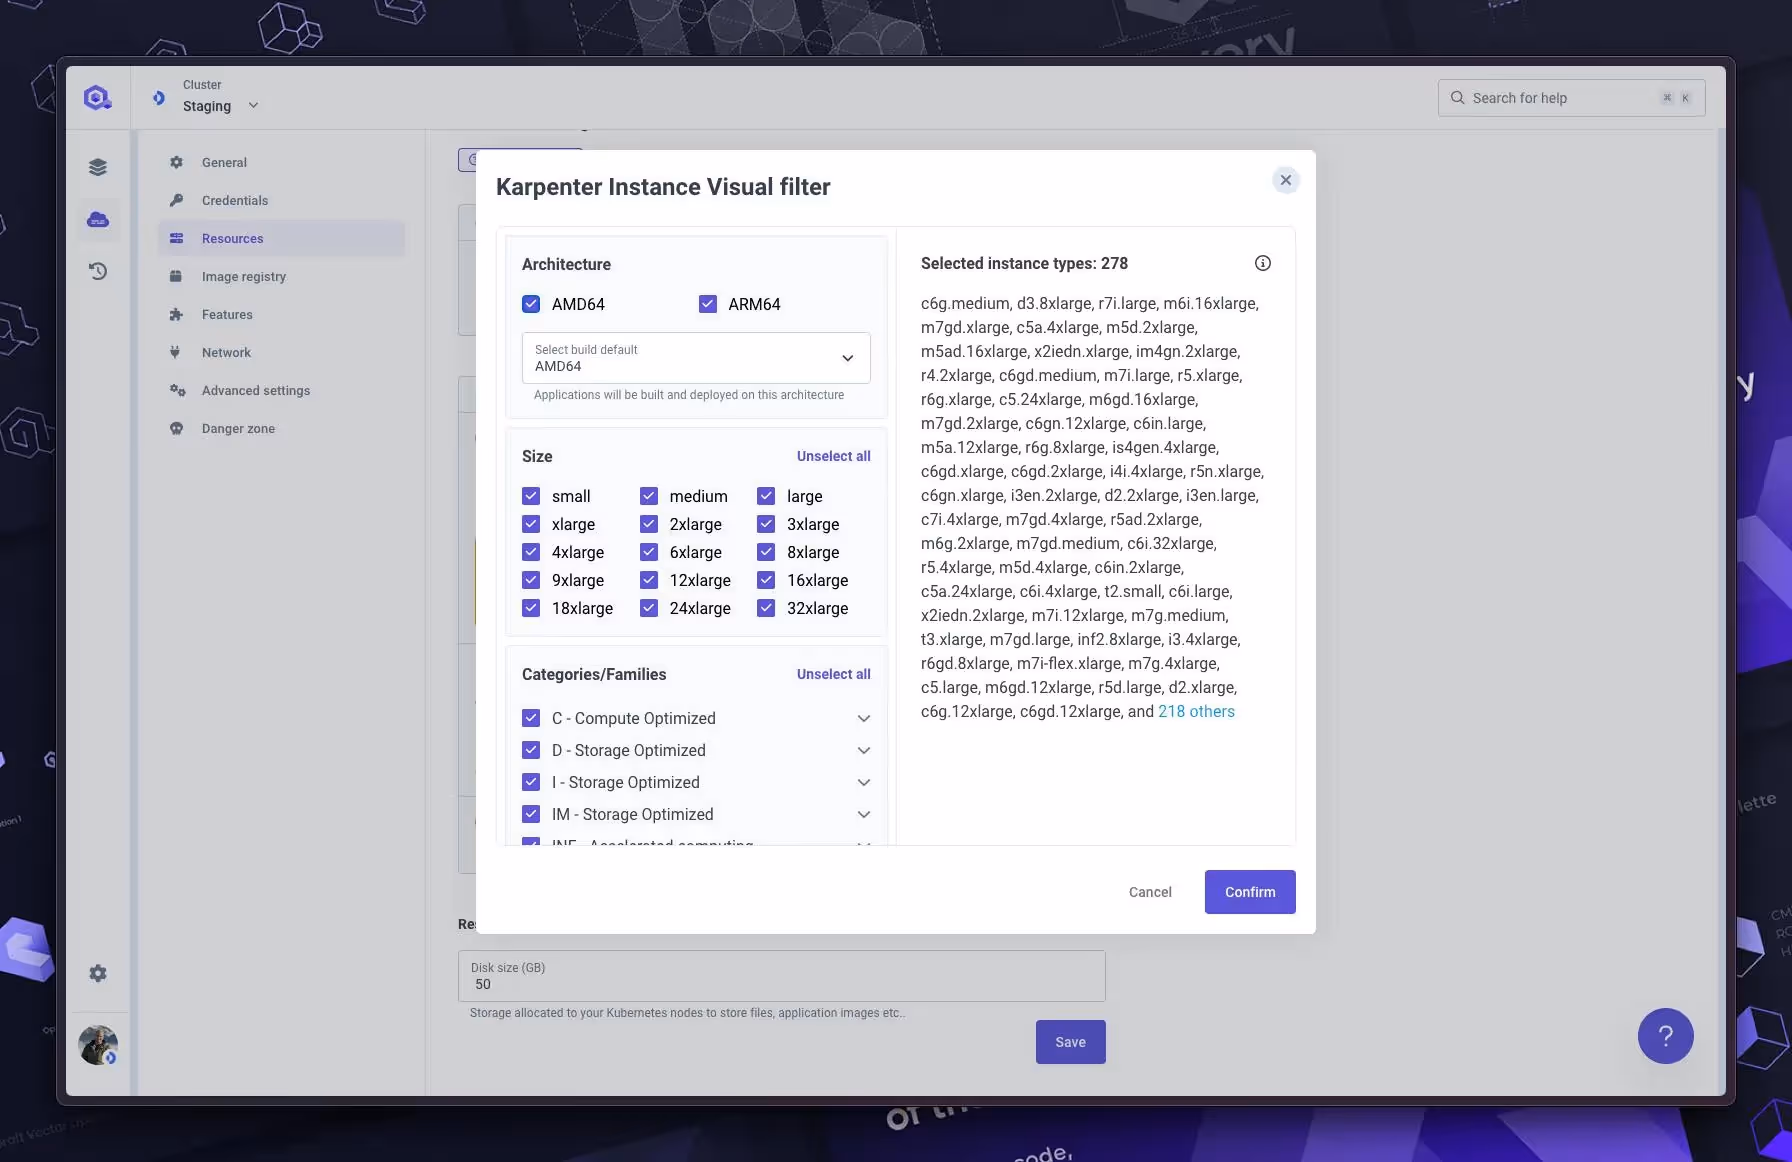The height and width of the screenshot is (1162, 1792).
Task: Uncheck the medium size checkbox
Action: [x=649, y=496]
